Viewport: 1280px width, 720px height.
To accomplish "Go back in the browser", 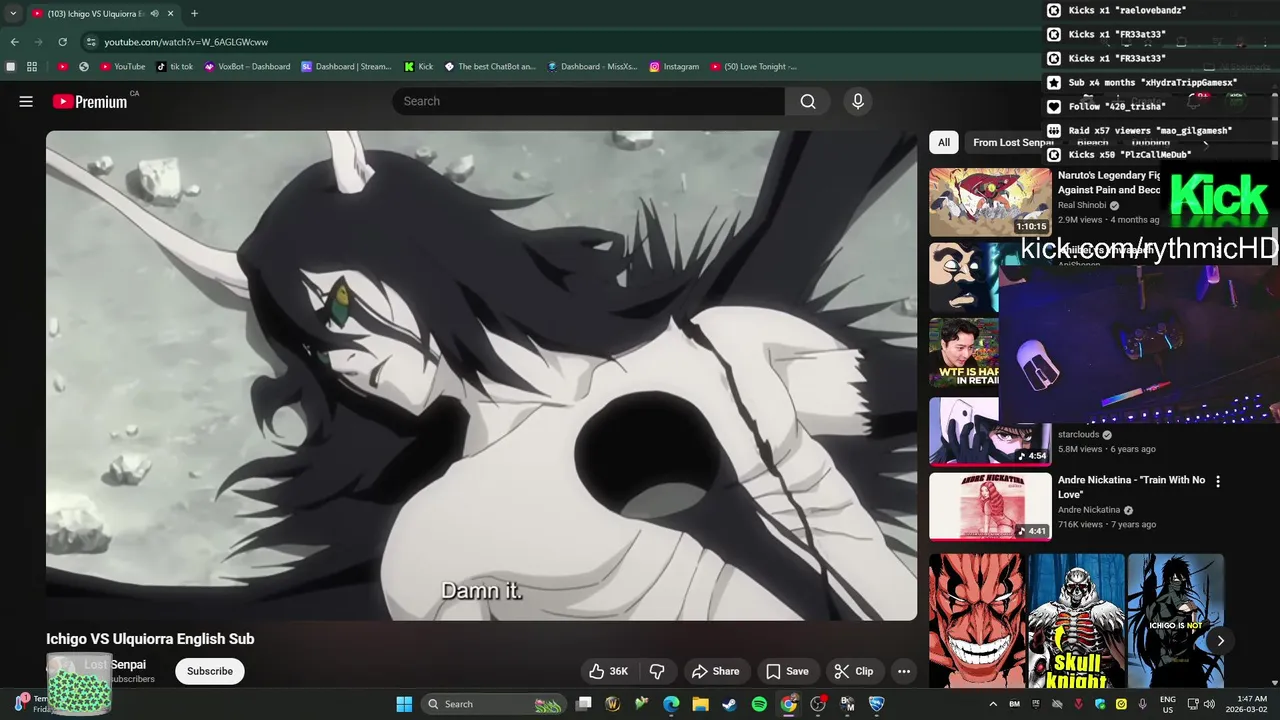I will (14, 42).
